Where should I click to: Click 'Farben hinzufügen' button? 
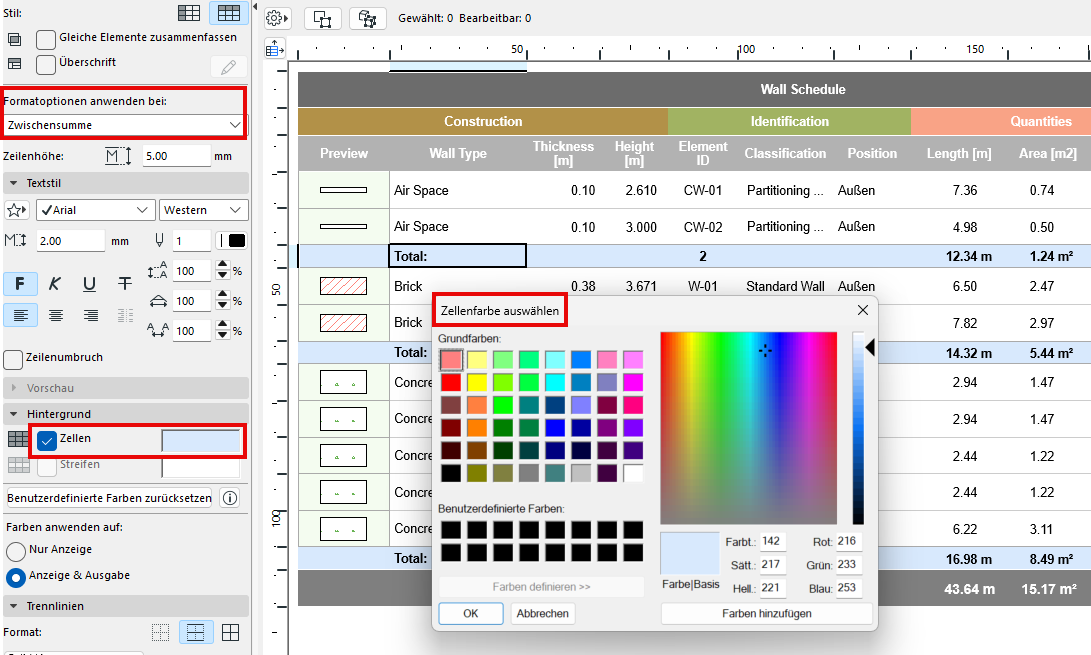tap(766, 613)
